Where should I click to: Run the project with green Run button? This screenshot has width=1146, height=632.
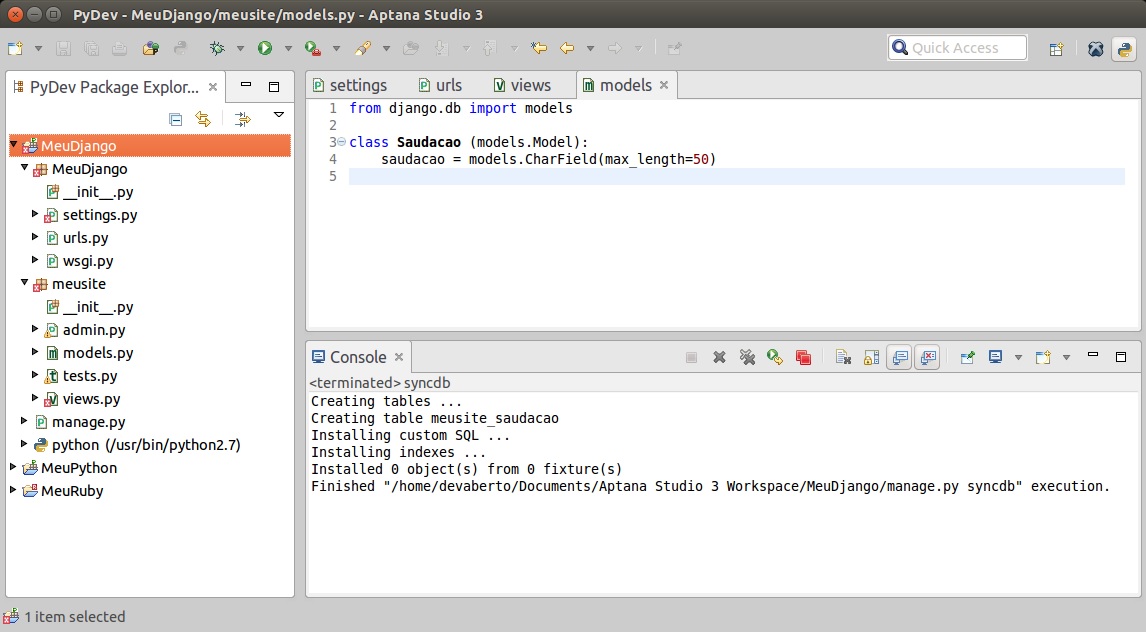[265, 48]
